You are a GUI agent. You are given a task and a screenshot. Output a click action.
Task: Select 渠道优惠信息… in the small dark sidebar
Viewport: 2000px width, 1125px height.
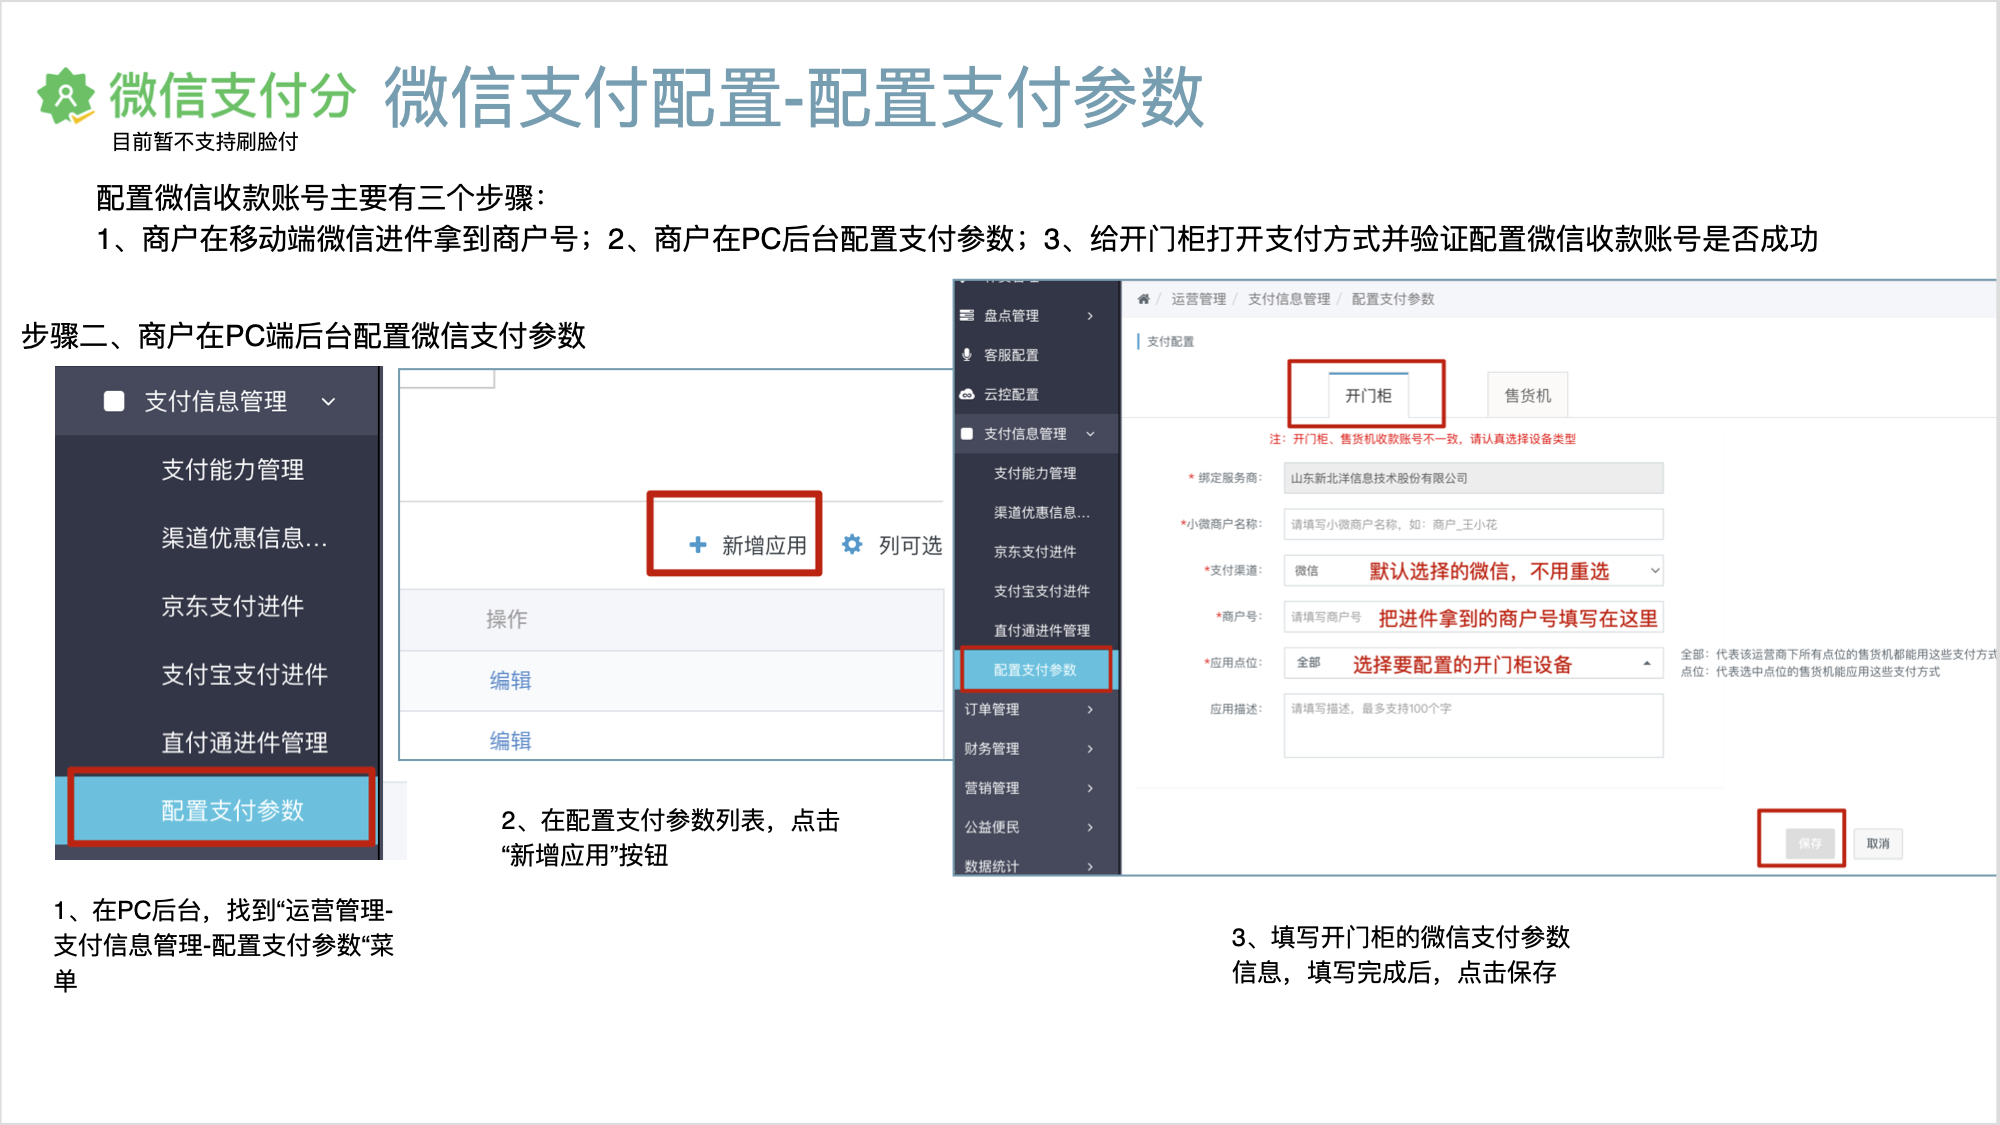pos(1041,512)
